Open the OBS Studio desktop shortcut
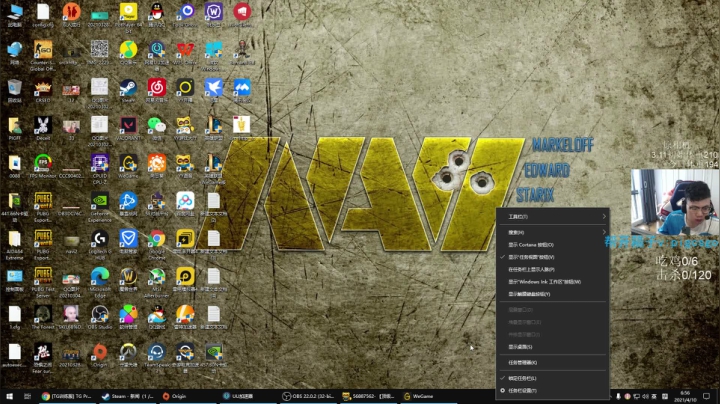This screenshot has height=404, width=720. (100, 318)
